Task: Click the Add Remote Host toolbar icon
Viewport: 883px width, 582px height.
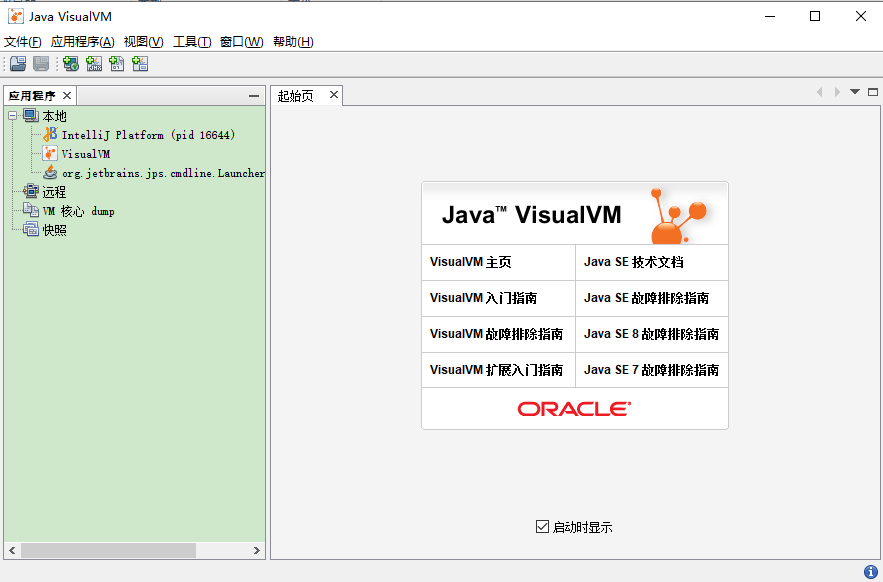Action: pos(71,64)
